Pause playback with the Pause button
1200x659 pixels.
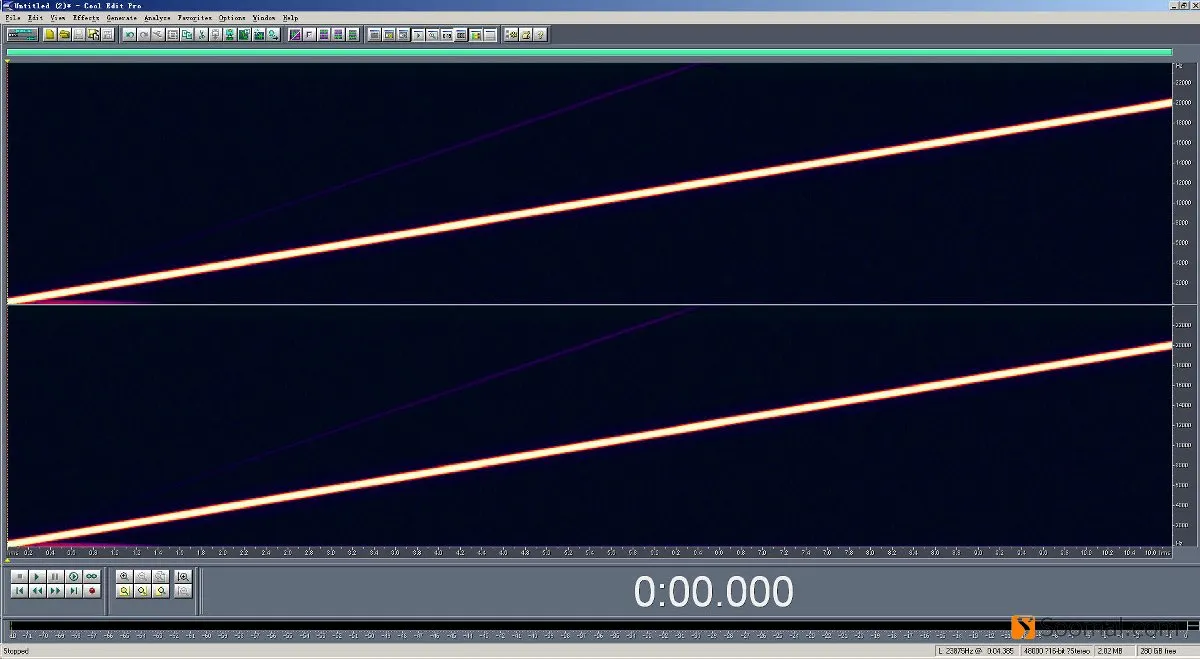[x=55, y=577]
